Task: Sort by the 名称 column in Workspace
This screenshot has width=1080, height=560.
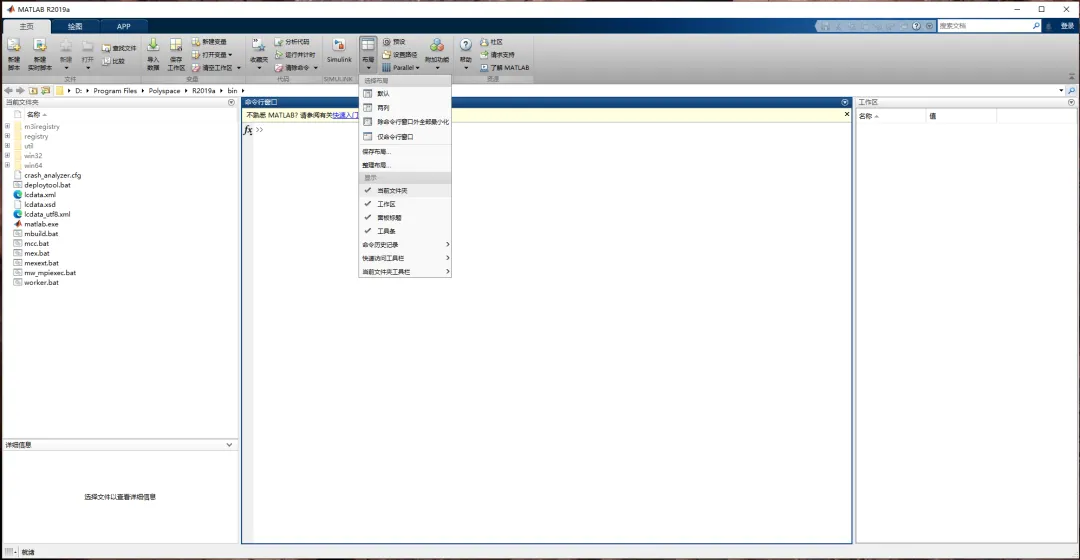Action: point(890,116)
